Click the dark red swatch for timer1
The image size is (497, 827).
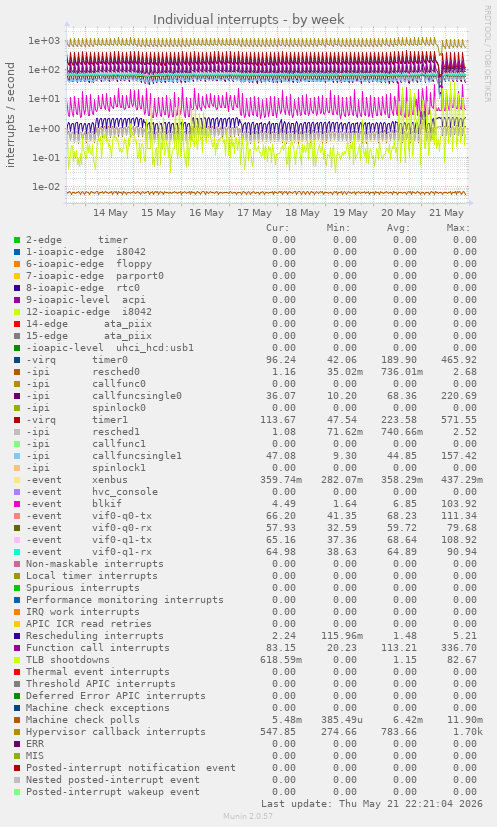pyautogui.click(x=17, y=420)
